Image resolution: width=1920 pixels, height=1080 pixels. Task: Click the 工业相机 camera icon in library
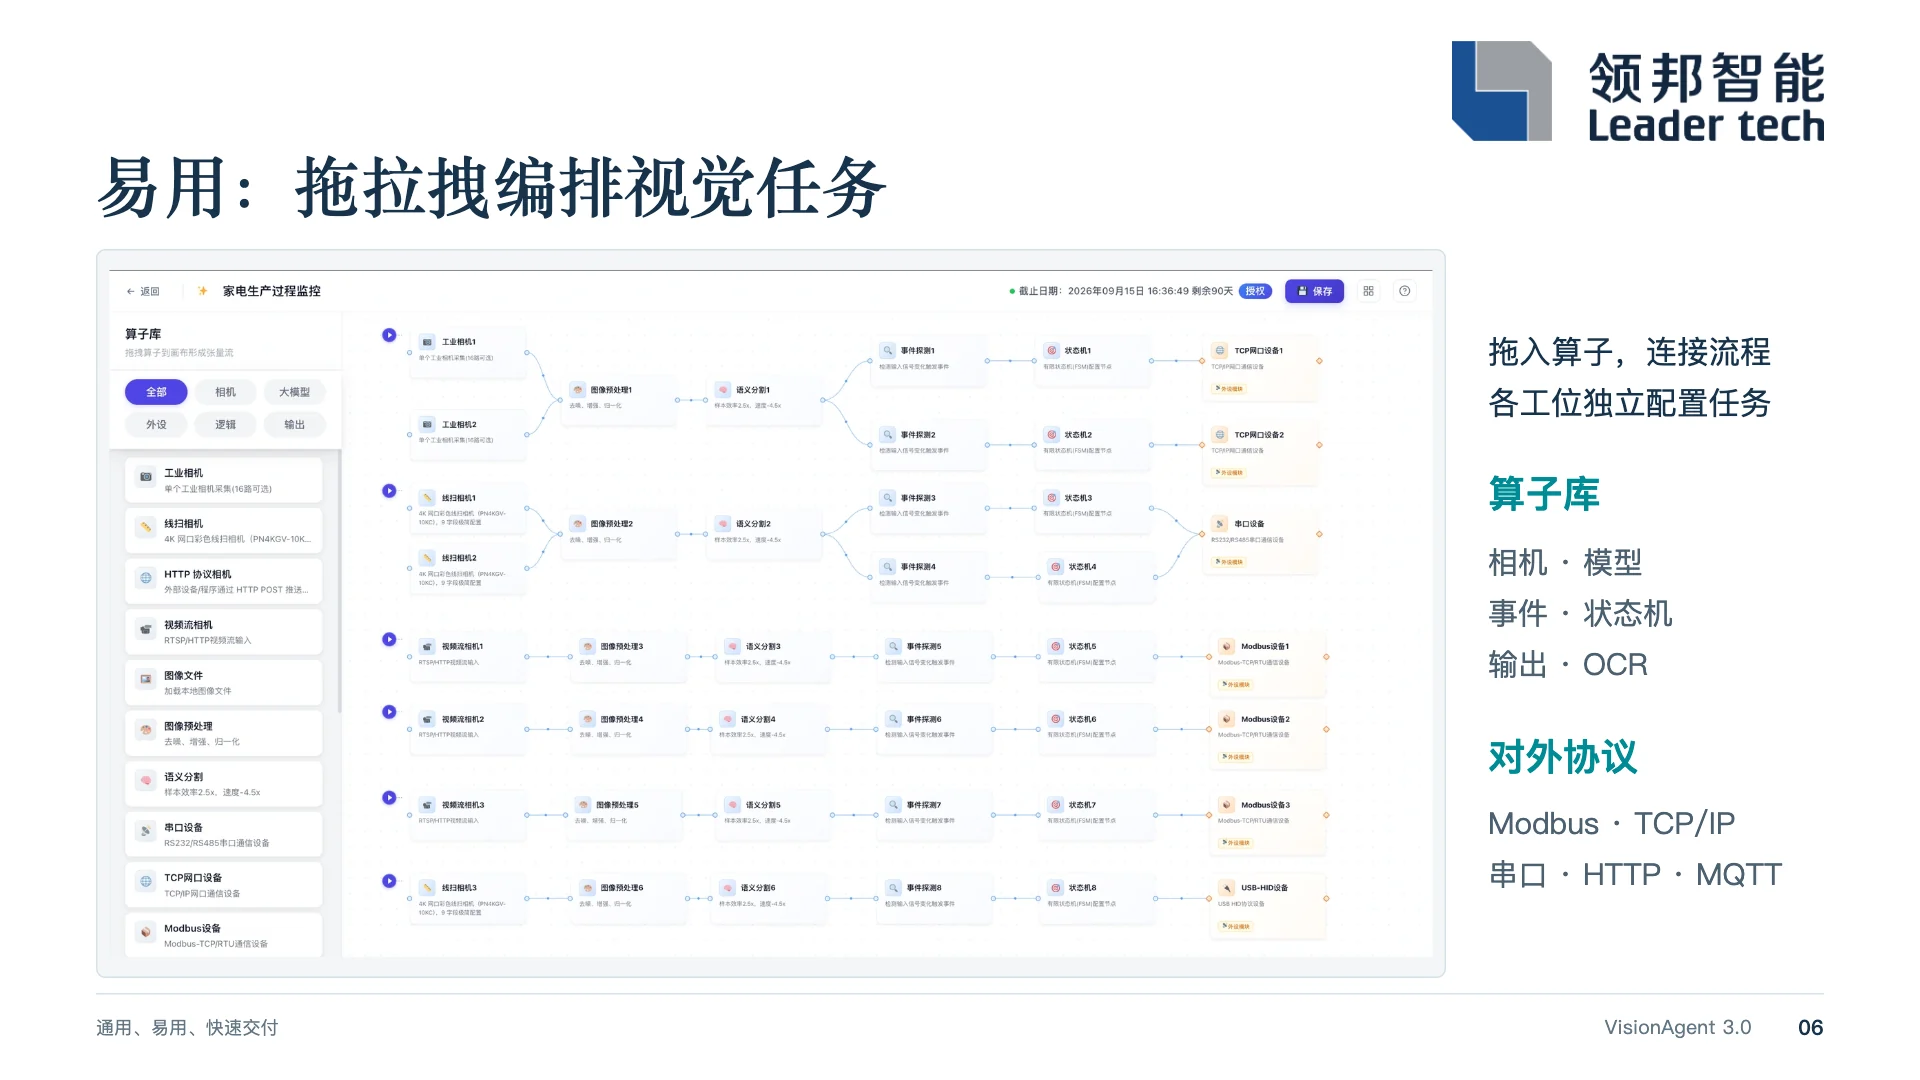click(x=146, y=477)
